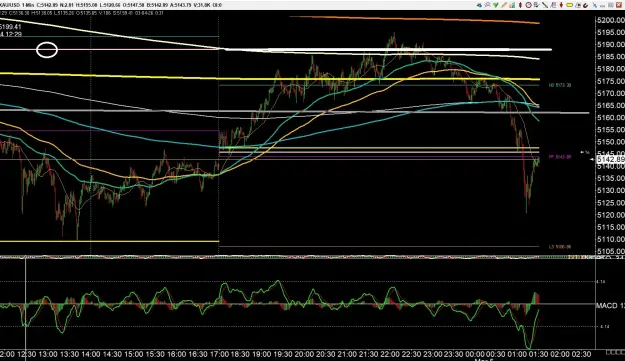Click the round clock toolbar icon
The width and height of the screenshot is (625, 361).
point(529,5)
